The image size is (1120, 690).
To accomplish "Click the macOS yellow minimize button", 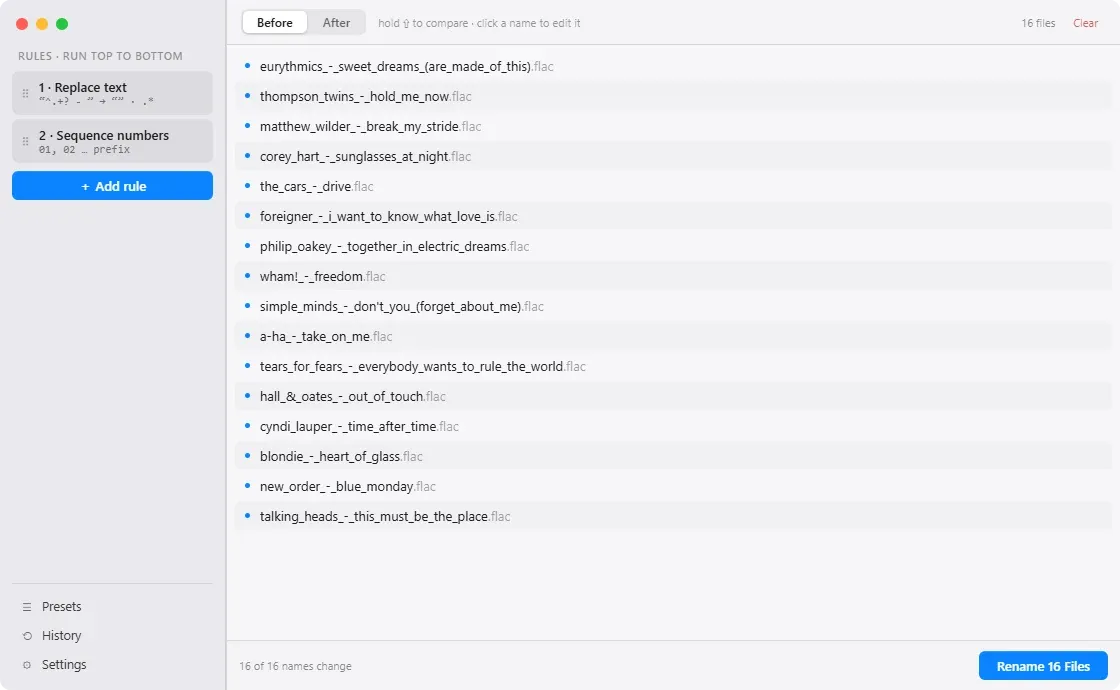I will 42,24.
